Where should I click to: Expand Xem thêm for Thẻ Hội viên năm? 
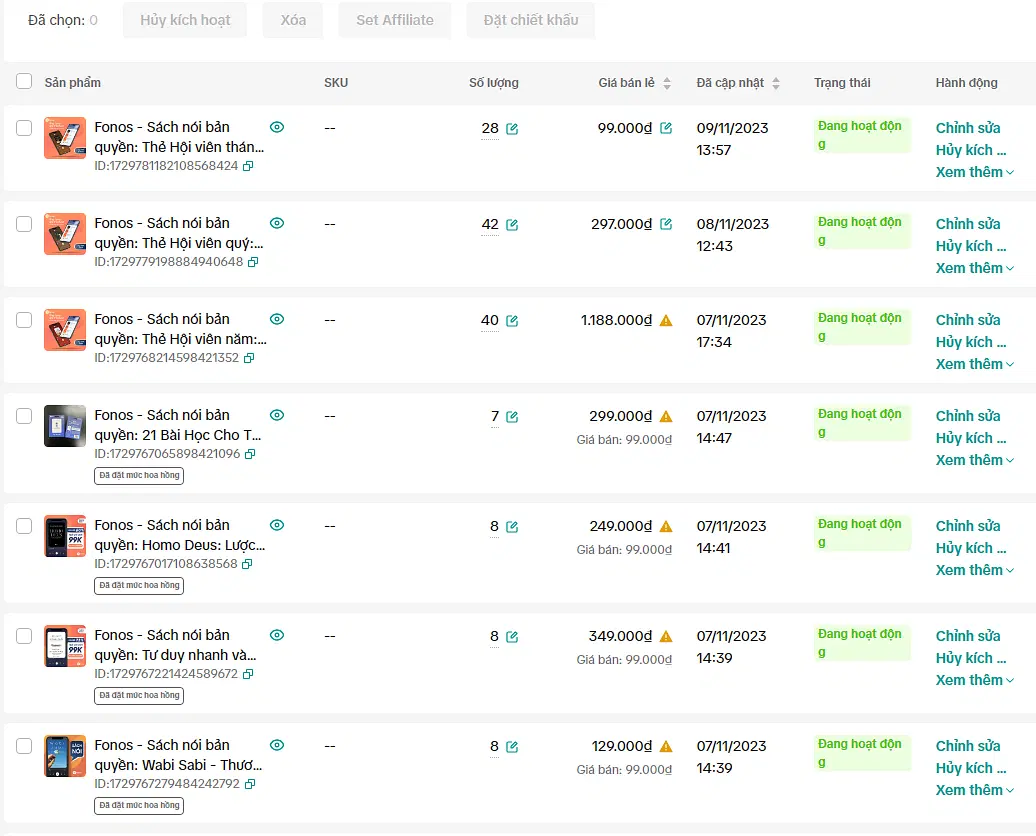click(x=975, y=364)
